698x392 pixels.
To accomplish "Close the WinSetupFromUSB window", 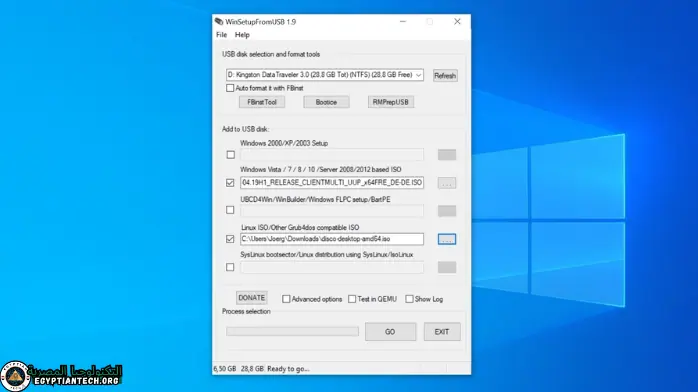I will point(457,21).
